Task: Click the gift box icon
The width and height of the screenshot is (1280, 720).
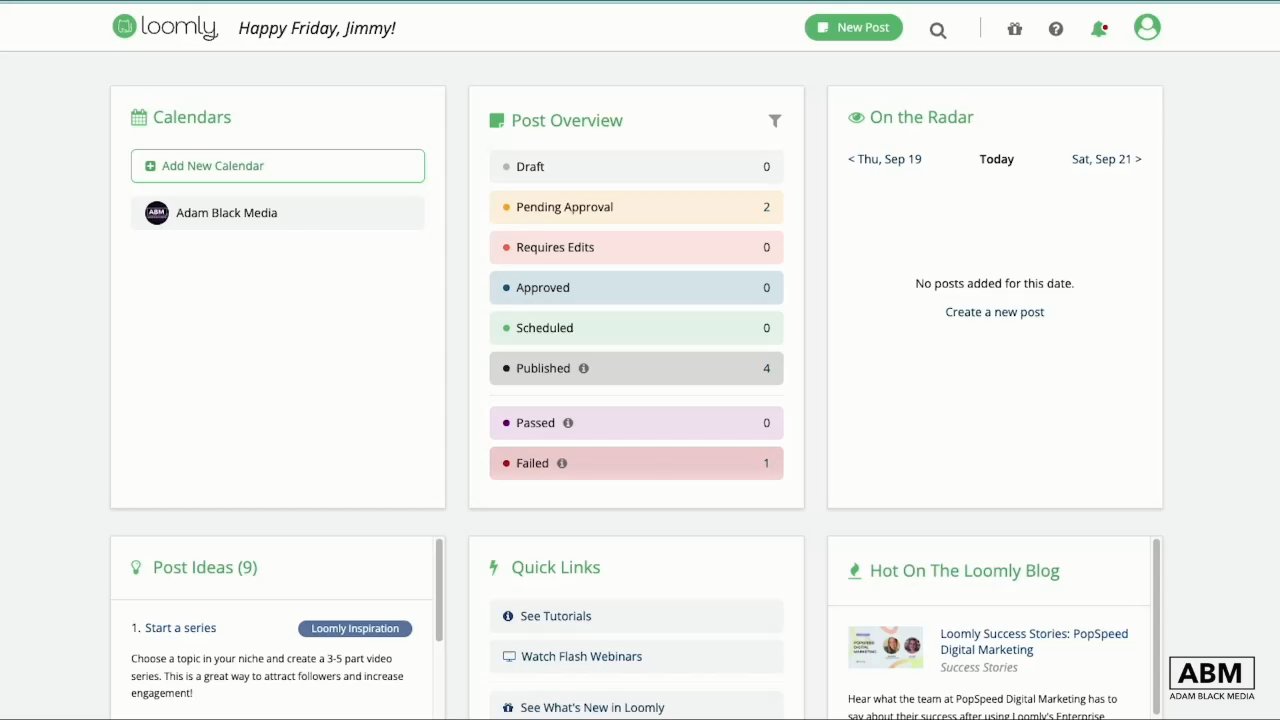Action: click(x=1015, y=29)
